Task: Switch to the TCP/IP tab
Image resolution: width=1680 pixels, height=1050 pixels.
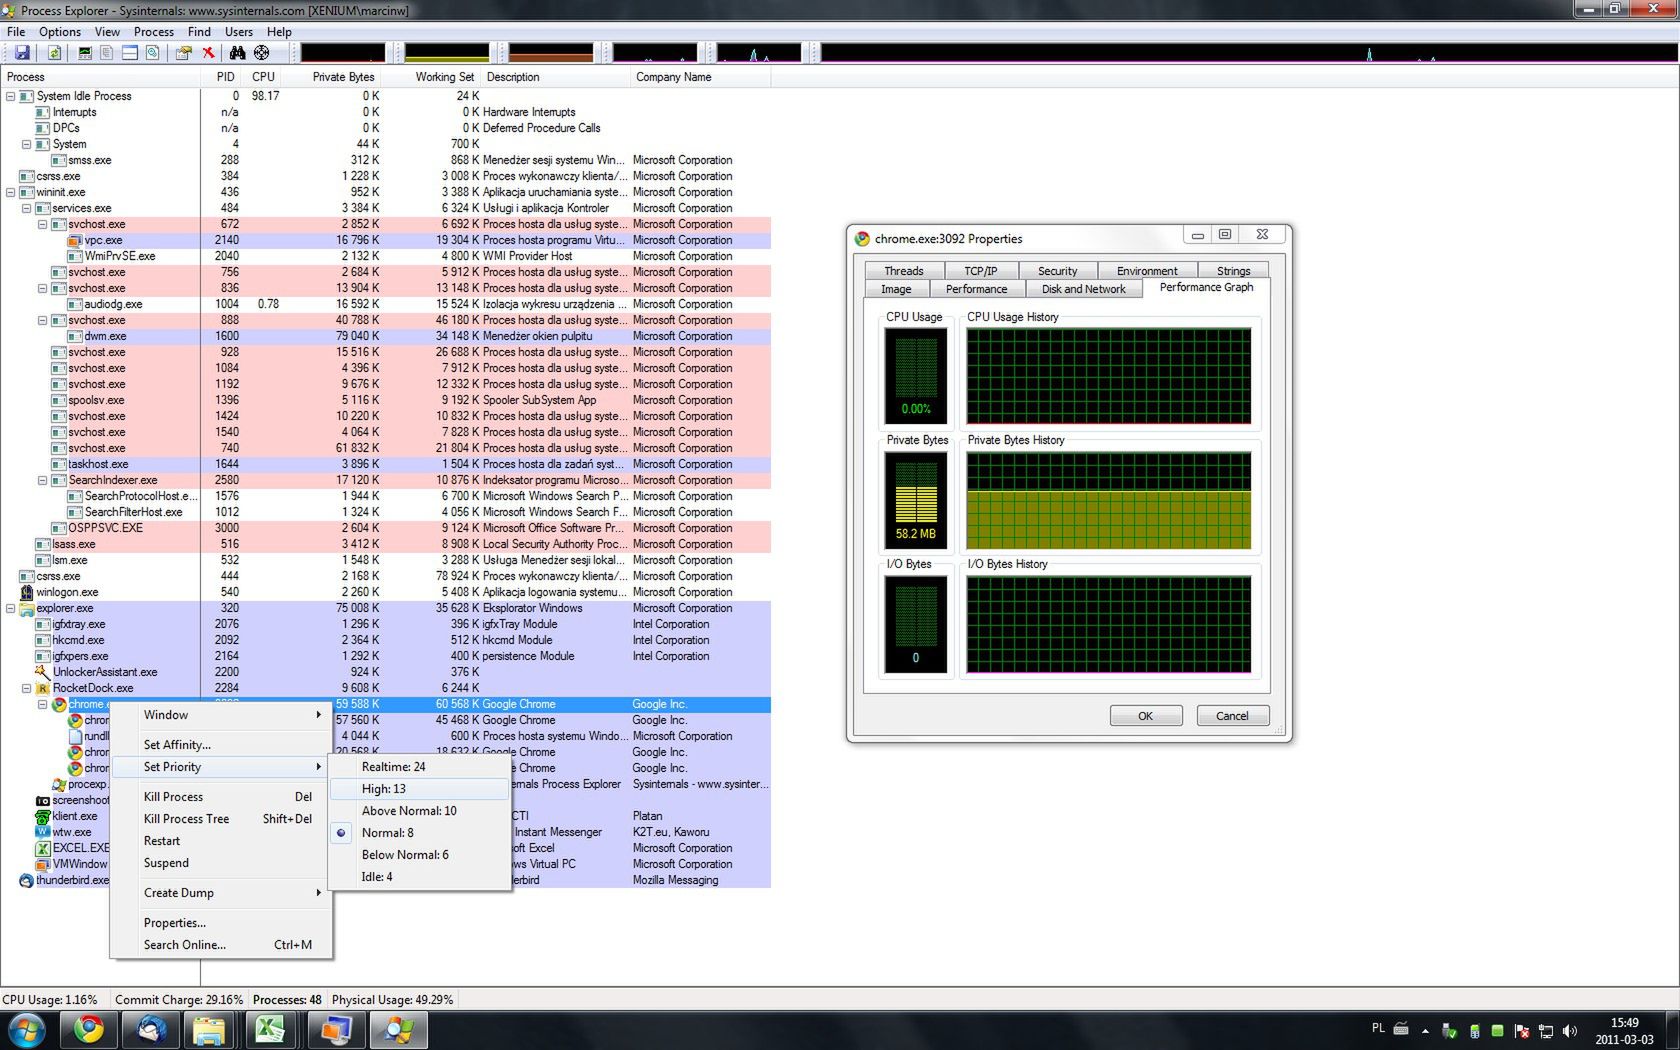Action: click(980, 271)
